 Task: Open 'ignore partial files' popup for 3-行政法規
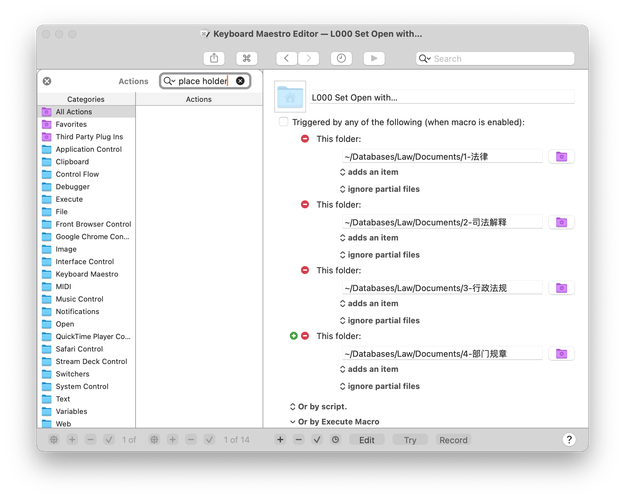point(380,321)
